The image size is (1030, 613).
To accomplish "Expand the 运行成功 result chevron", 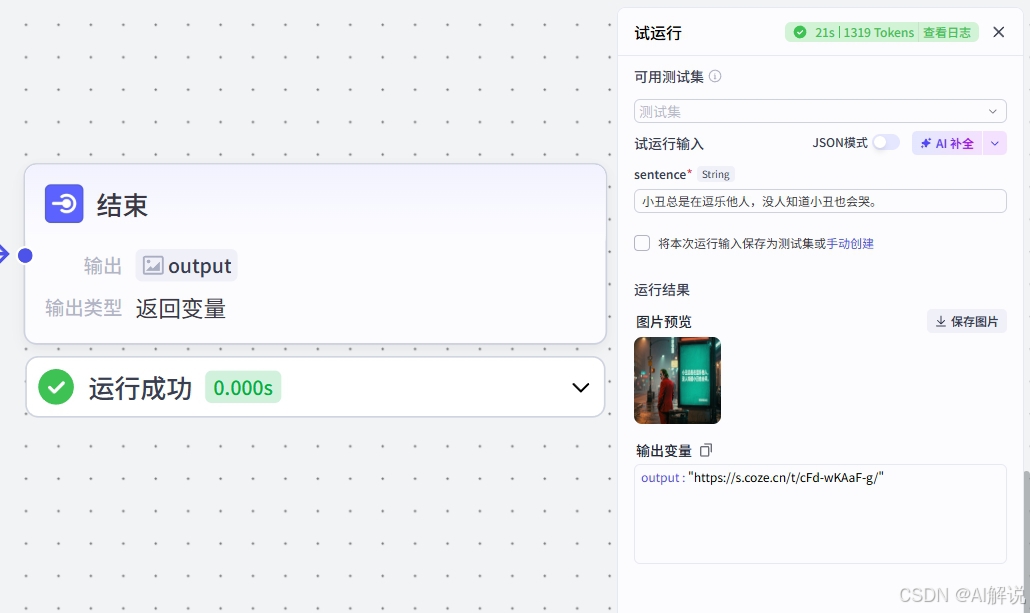I will point(580,388).
